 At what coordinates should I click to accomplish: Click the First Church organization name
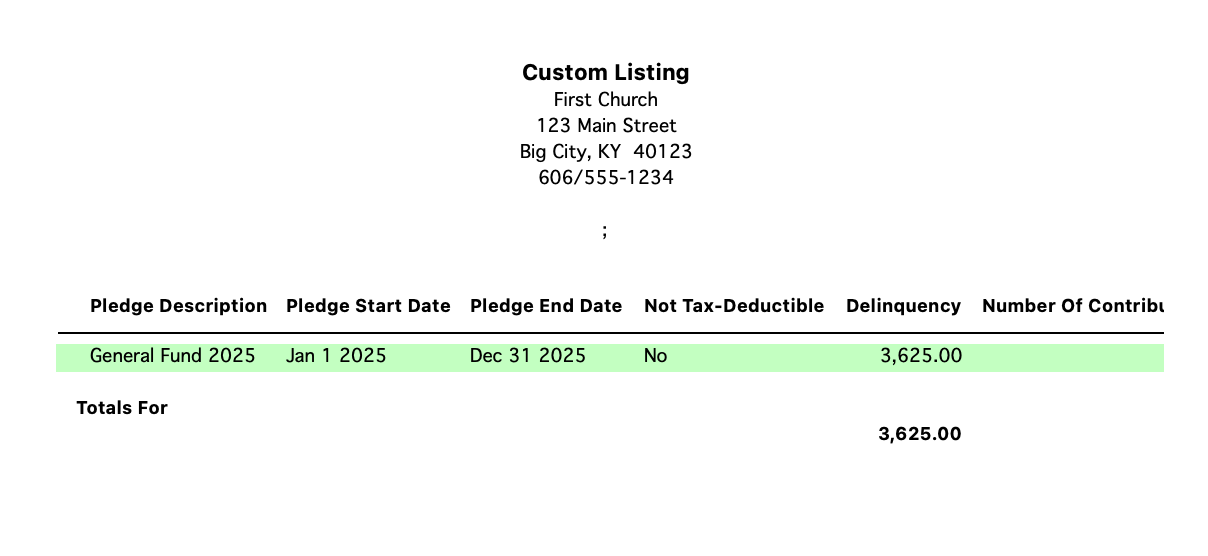[x=605, y=99]
